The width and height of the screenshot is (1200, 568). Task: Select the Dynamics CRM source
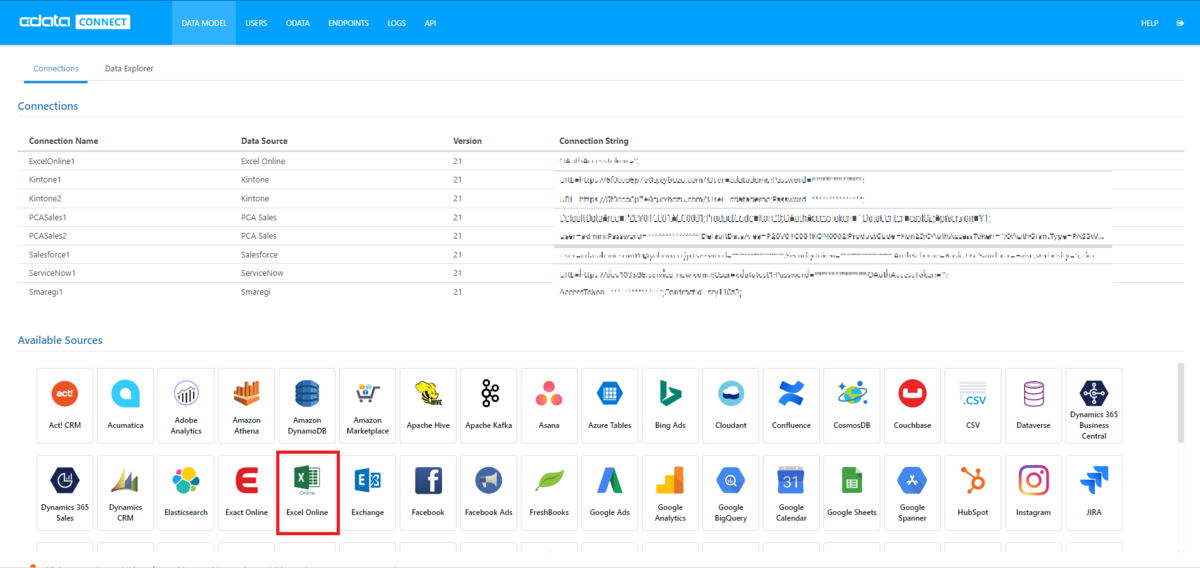[x=126, y=493]
